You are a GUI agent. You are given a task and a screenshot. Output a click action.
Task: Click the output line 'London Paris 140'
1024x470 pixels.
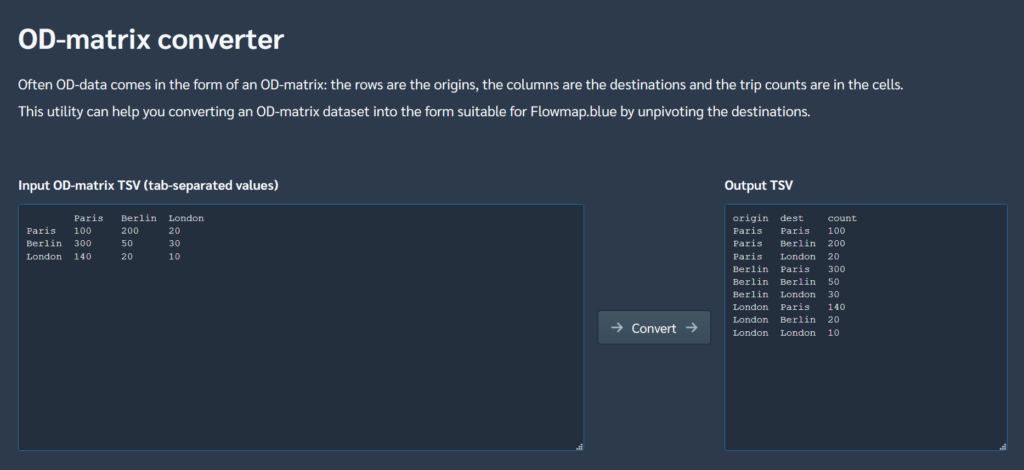coord(788,307)
